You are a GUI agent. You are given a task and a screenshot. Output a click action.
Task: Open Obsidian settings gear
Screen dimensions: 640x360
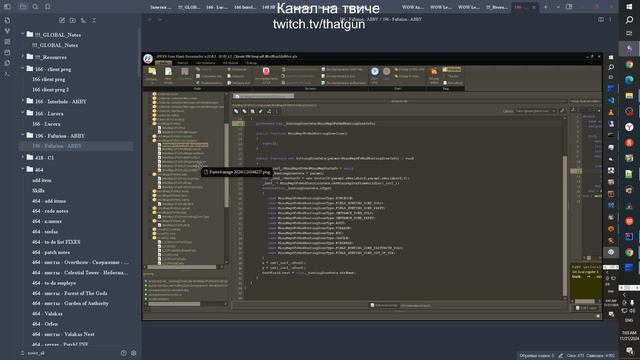pos(133,353)
